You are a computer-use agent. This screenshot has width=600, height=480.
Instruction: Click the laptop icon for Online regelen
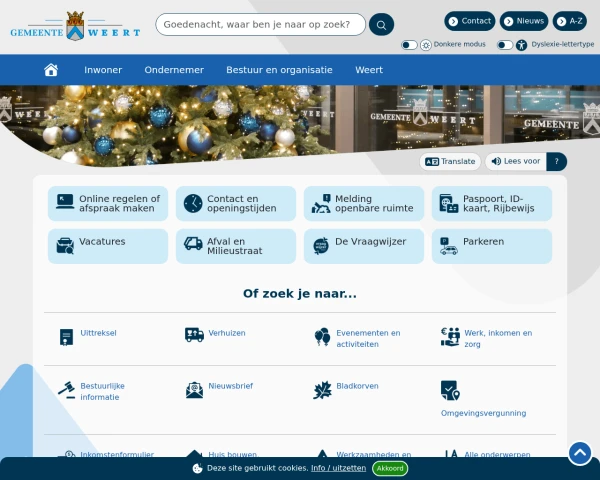point(65,202)
